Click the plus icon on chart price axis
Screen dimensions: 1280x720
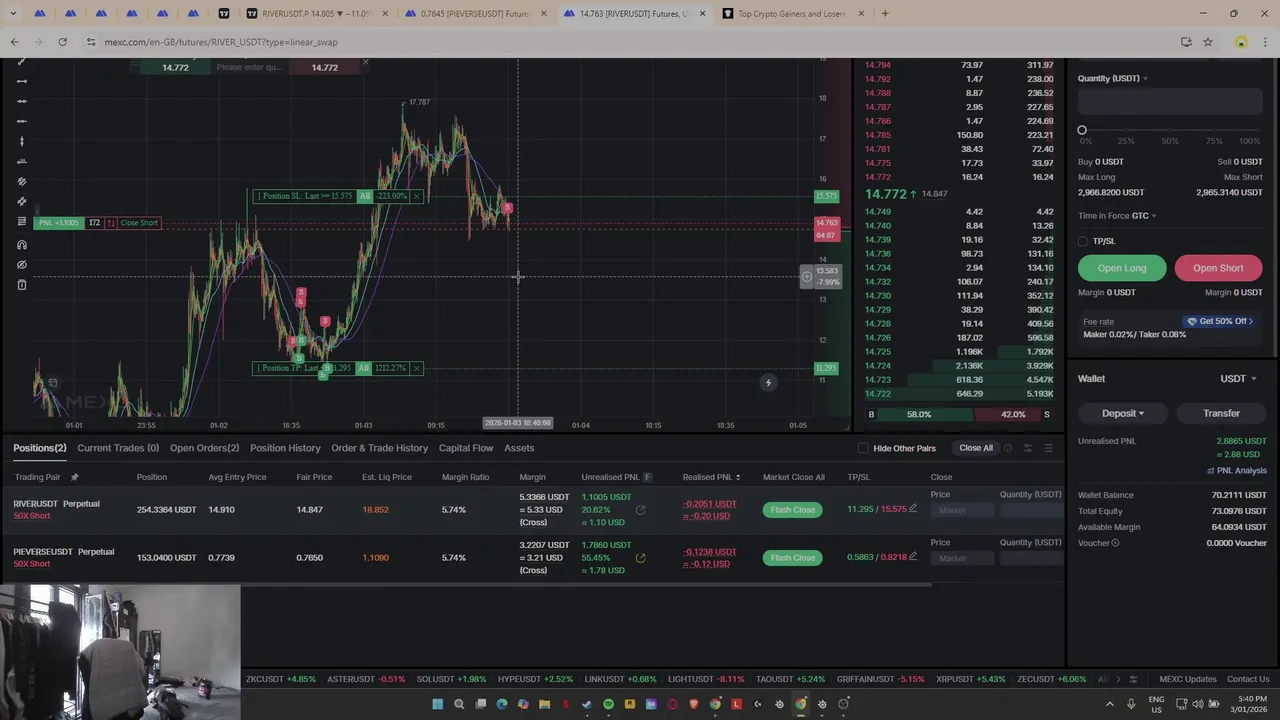[x=807, y=277]
